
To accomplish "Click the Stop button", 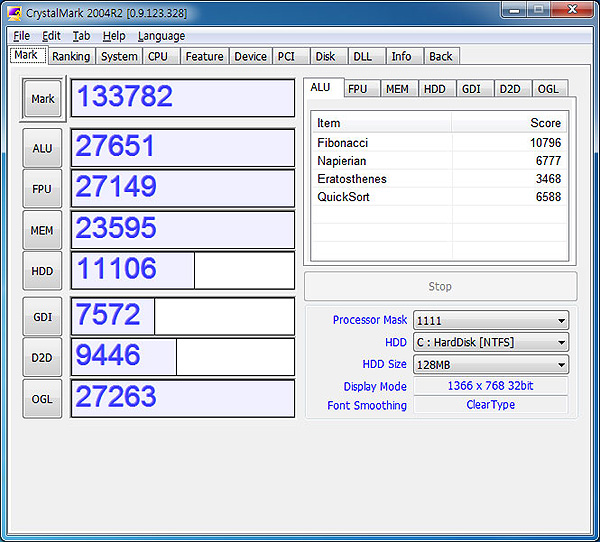I will (x=440, y=286).
